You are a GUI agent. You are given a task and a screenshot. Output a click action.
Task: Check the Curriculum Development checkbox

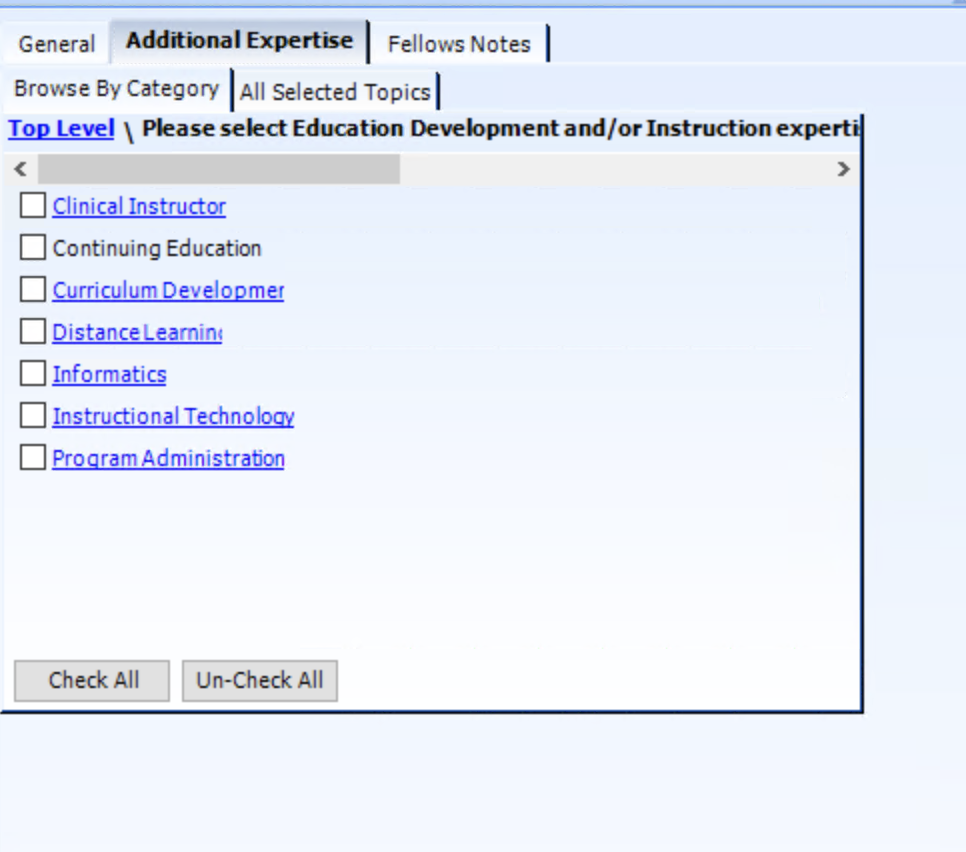coord(31,289)
